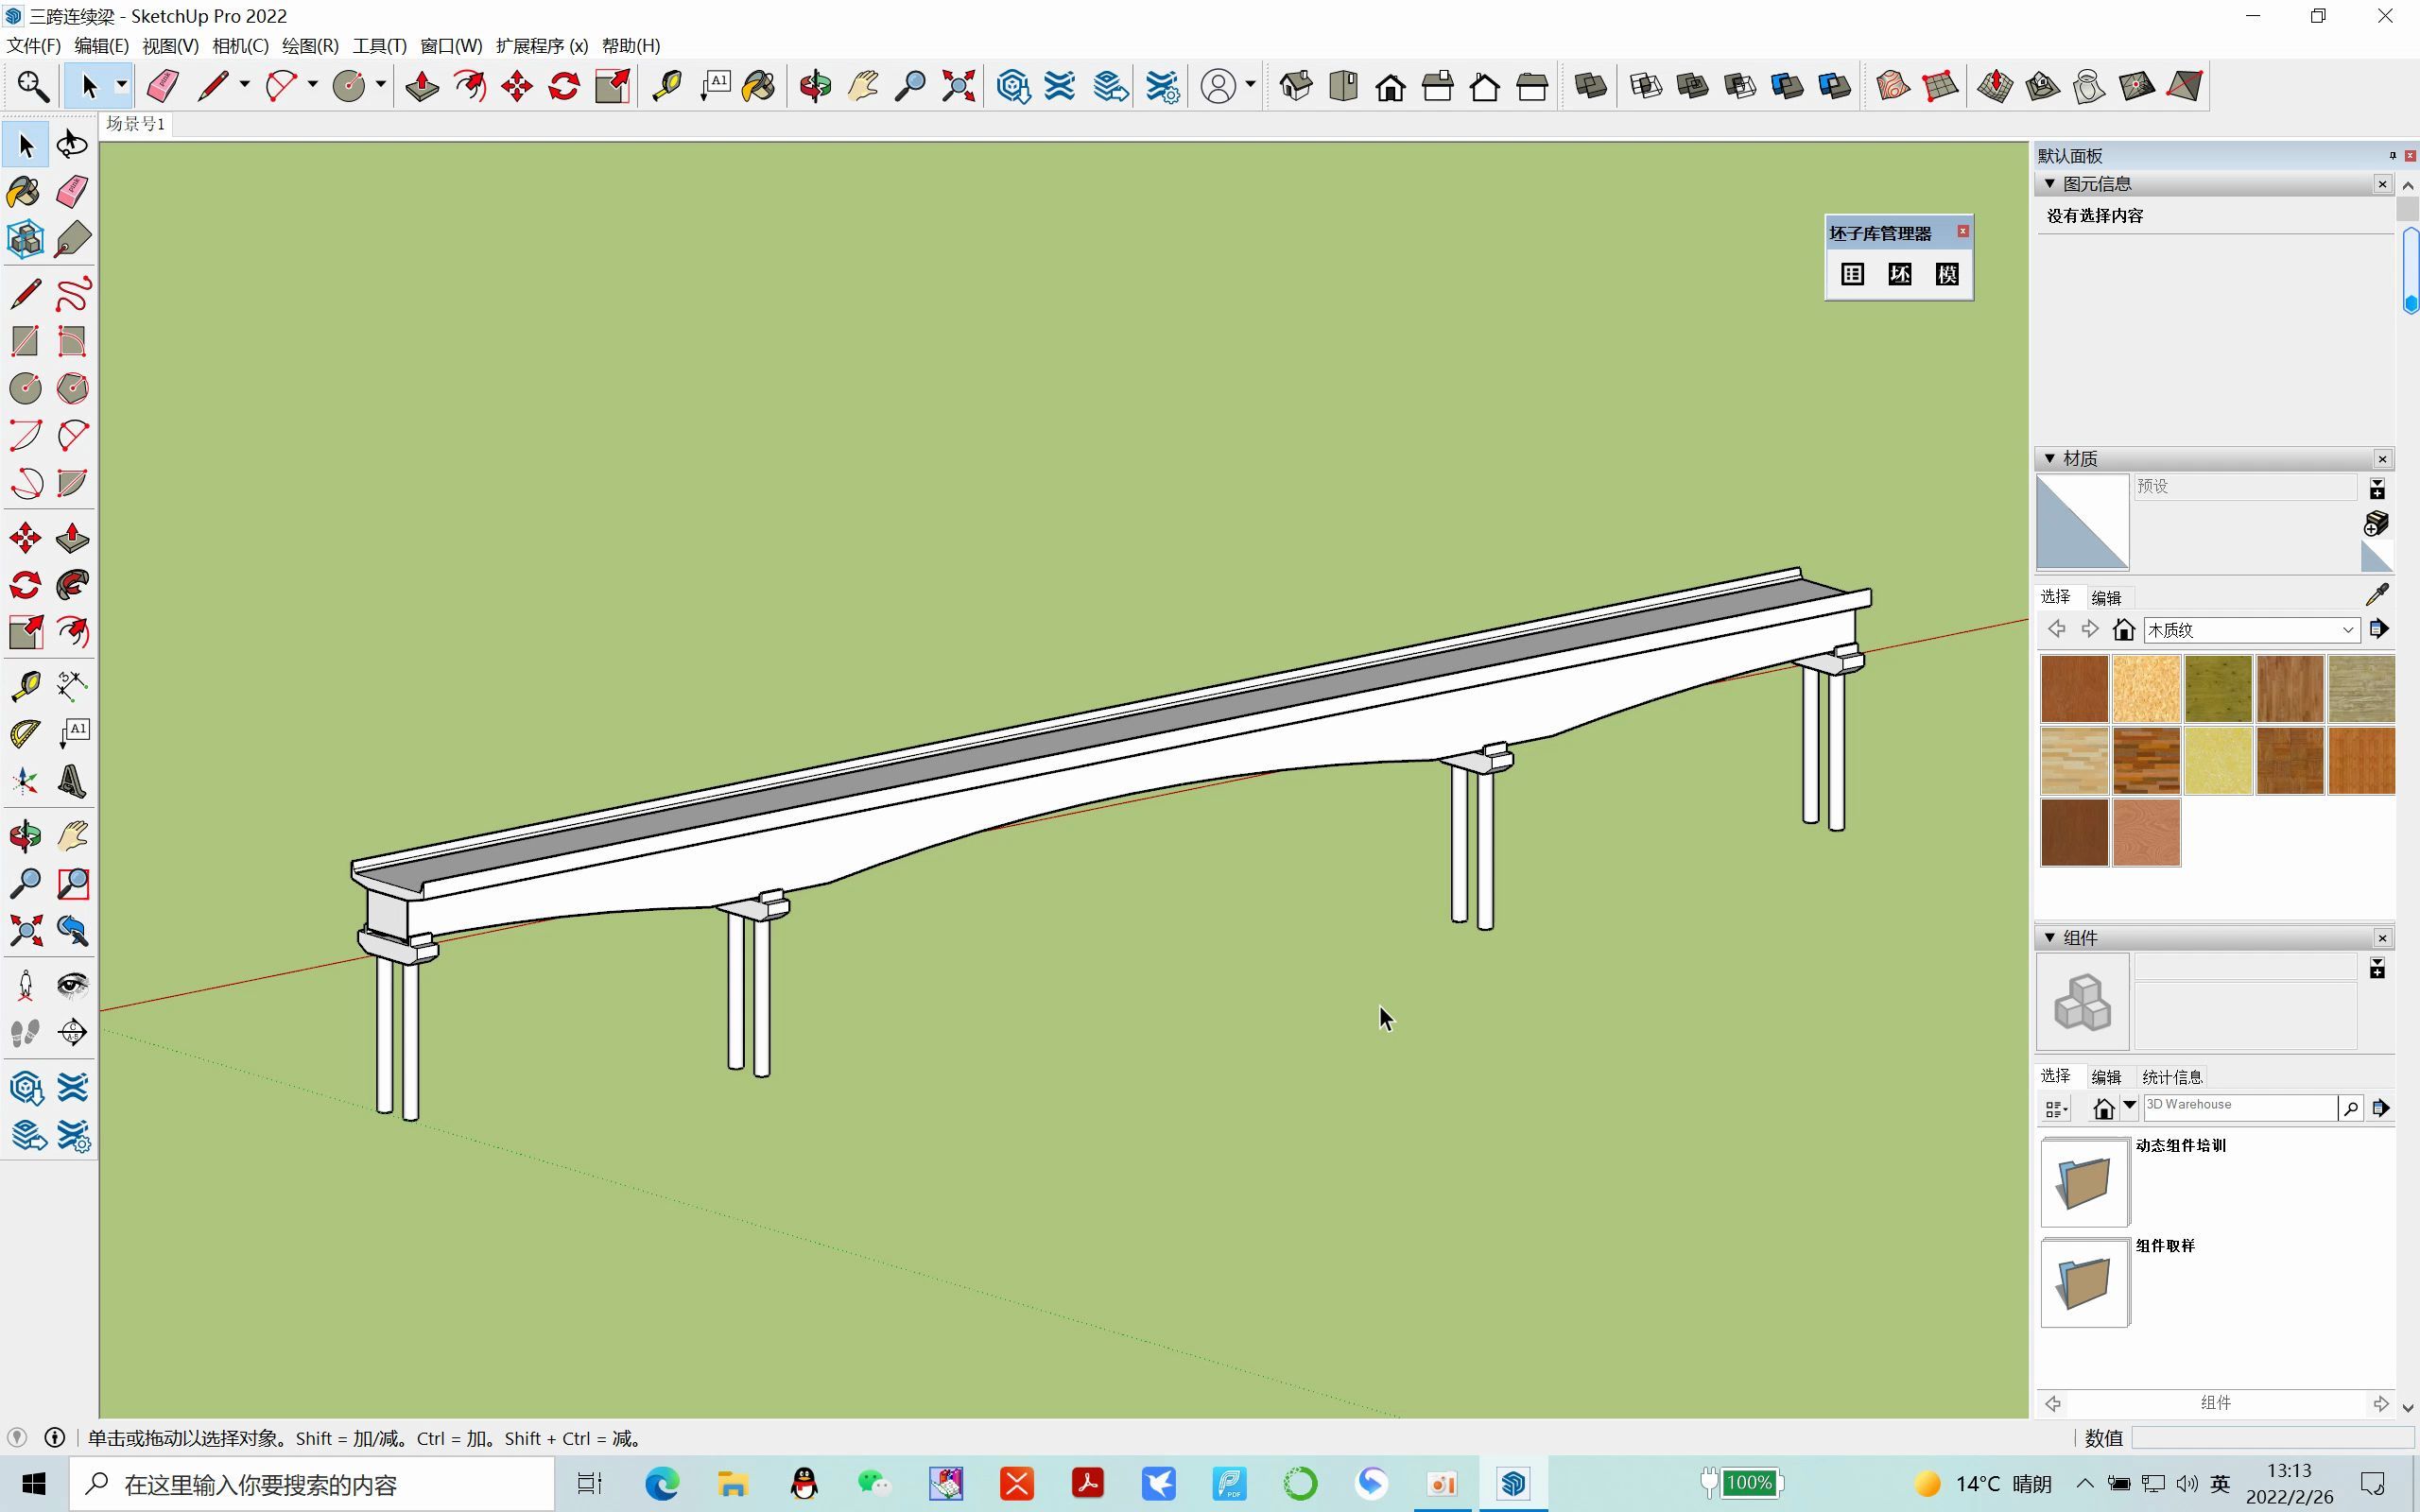This screenshot has width=2420, height=1512.
Task: Select the Eraser tool in left toolbar
Action: (x=72, y=191)
